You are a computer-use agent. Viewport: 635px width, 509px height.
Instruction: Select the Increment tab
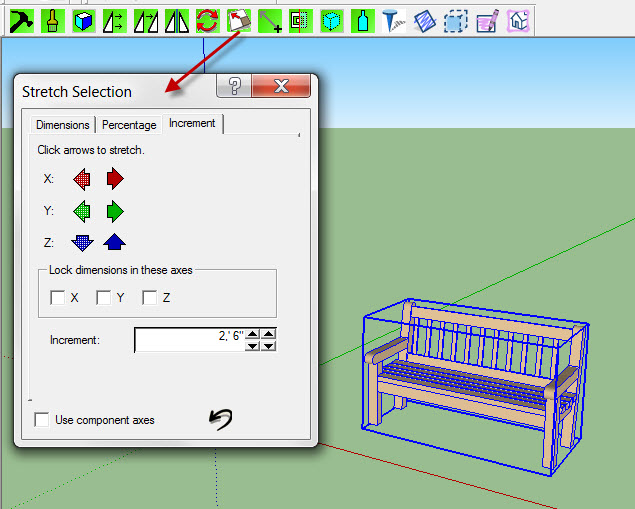(192, 123)
